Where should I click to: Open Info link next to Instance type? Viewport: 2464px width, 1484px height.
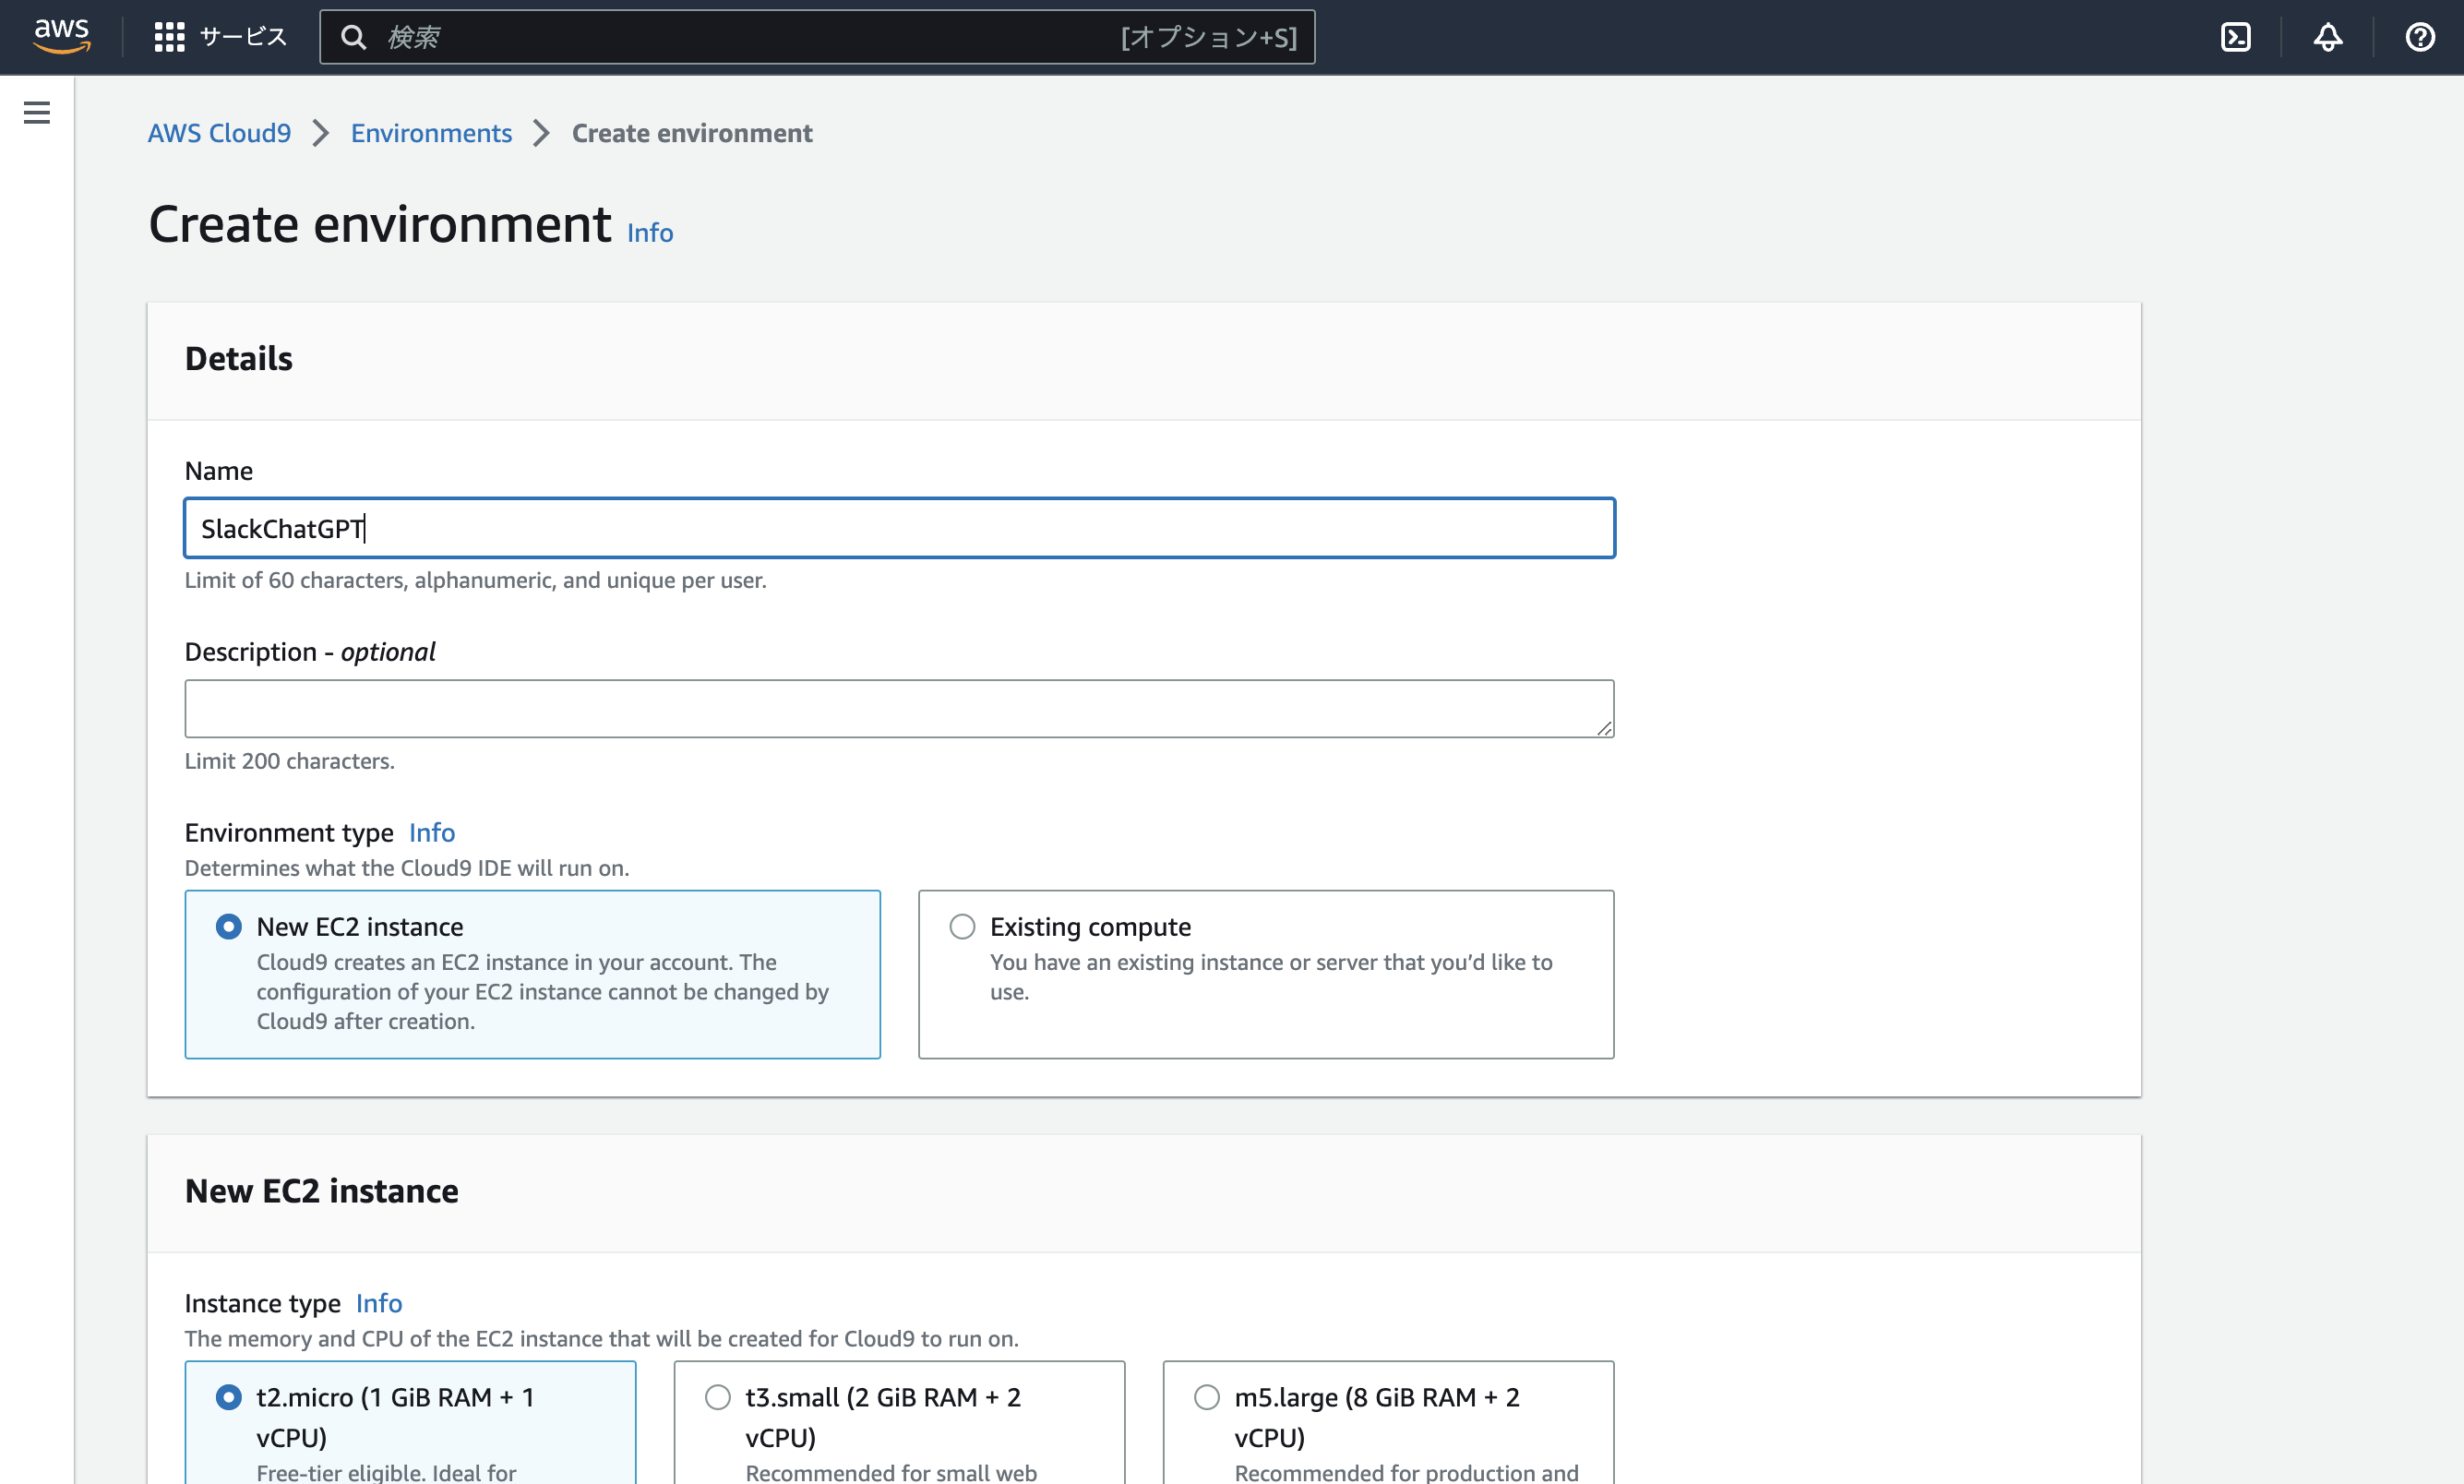click(x=379, y=1302)
